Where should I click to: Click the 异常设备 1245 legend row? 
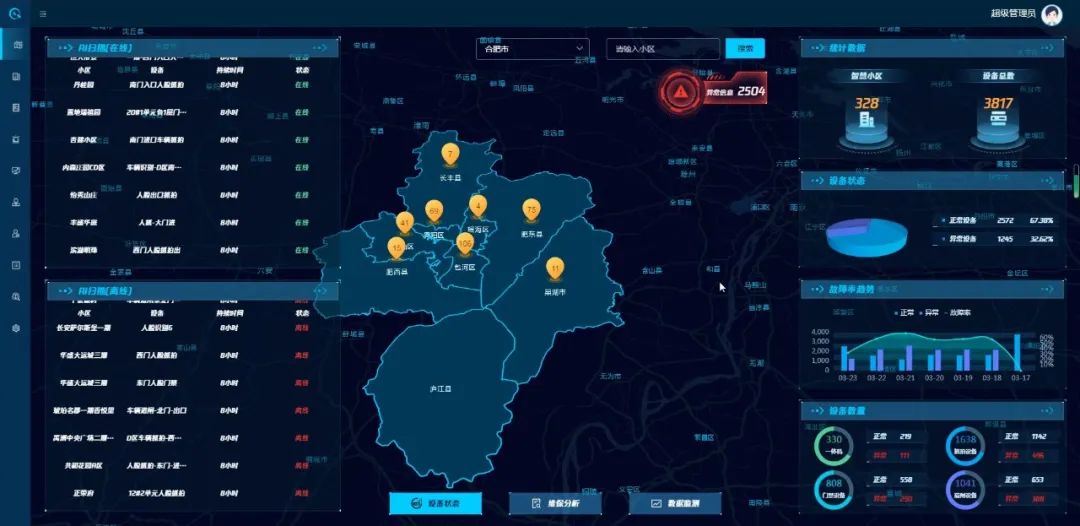pos(997,239)
